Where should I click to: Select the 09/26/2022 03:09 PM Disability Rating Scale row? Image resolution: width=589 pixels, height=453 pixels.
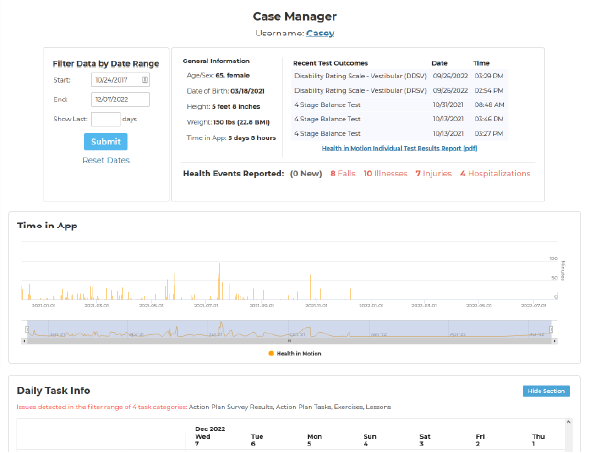point(399,76)
